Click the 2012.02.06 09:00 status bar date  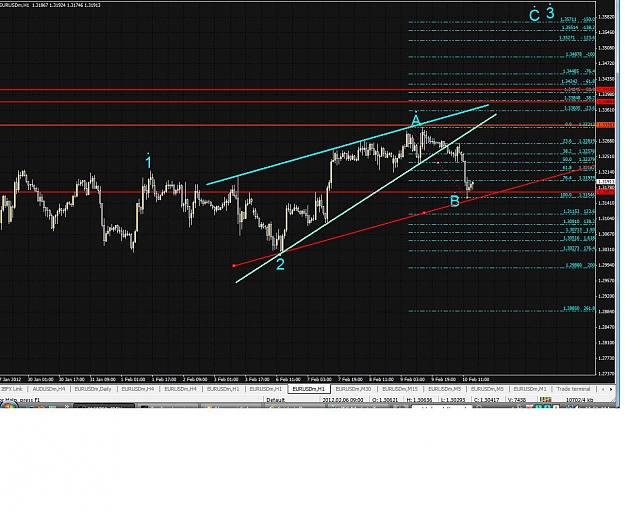point(343,400)
